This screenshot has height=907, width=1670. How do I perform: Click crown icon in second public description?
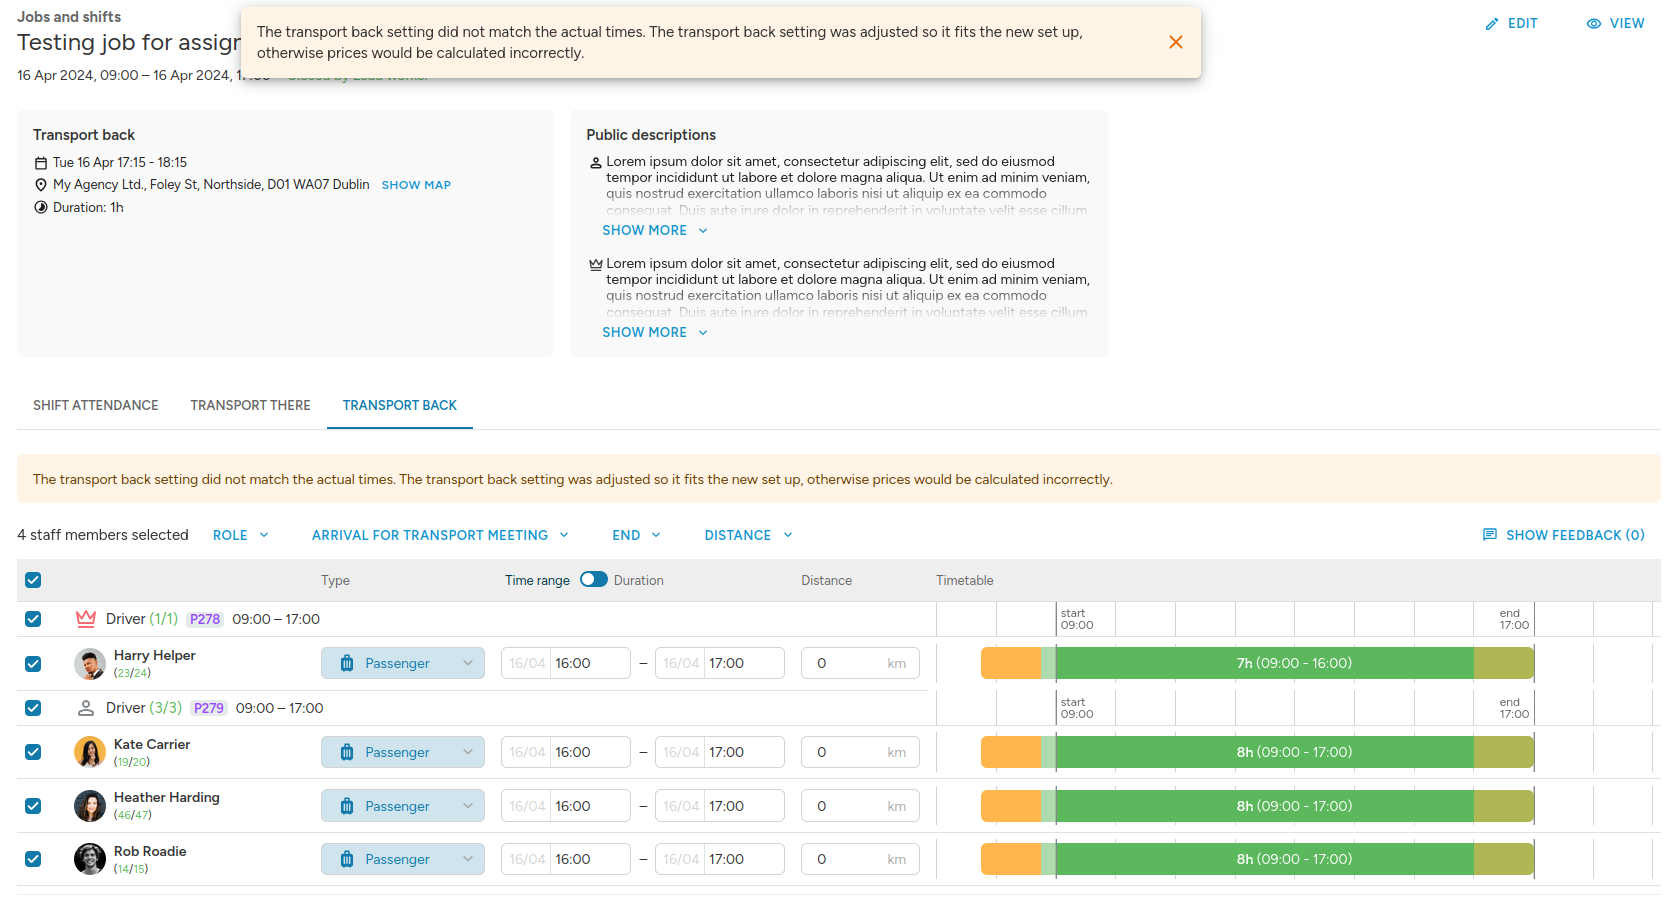596,264
